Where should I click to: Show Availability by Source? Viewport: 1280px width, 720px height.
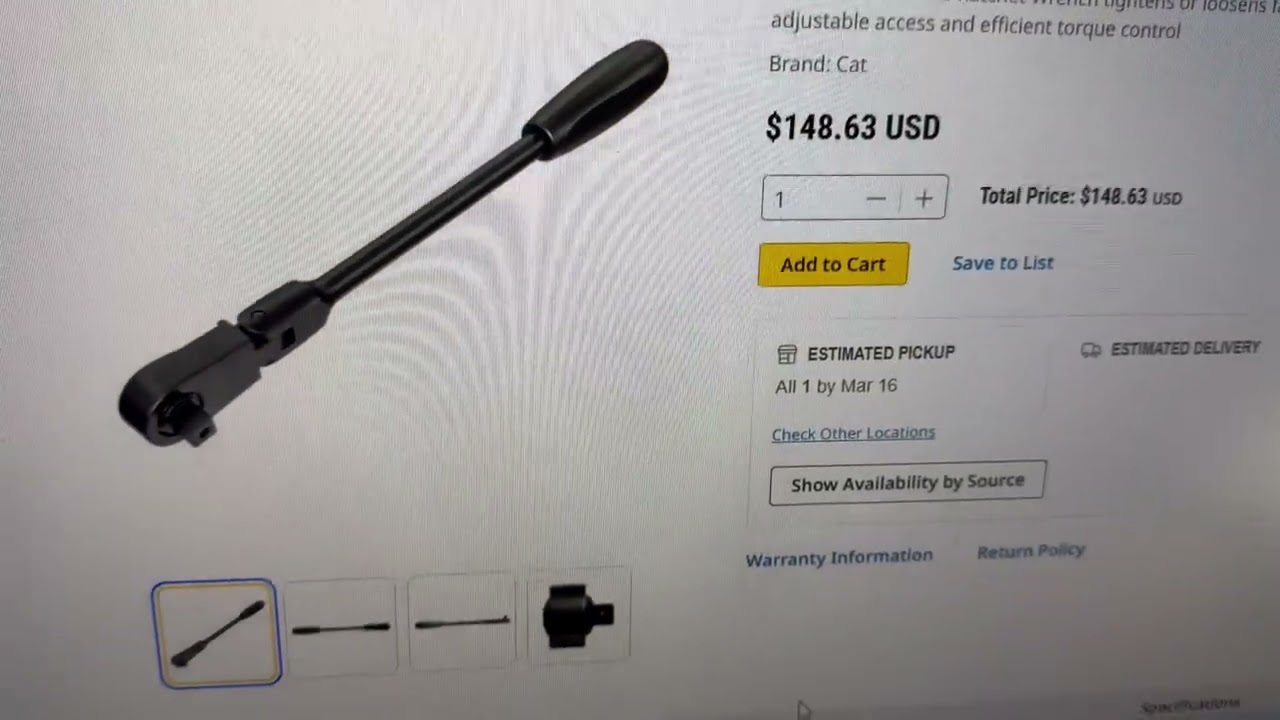coord(907,483)
